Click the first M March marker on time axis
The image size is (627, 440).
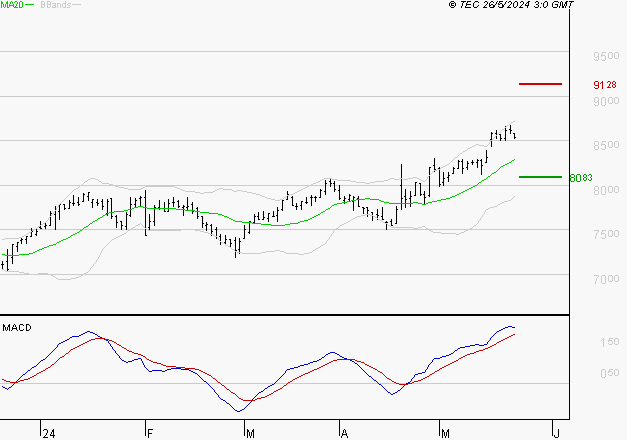[x=250, y=434]
